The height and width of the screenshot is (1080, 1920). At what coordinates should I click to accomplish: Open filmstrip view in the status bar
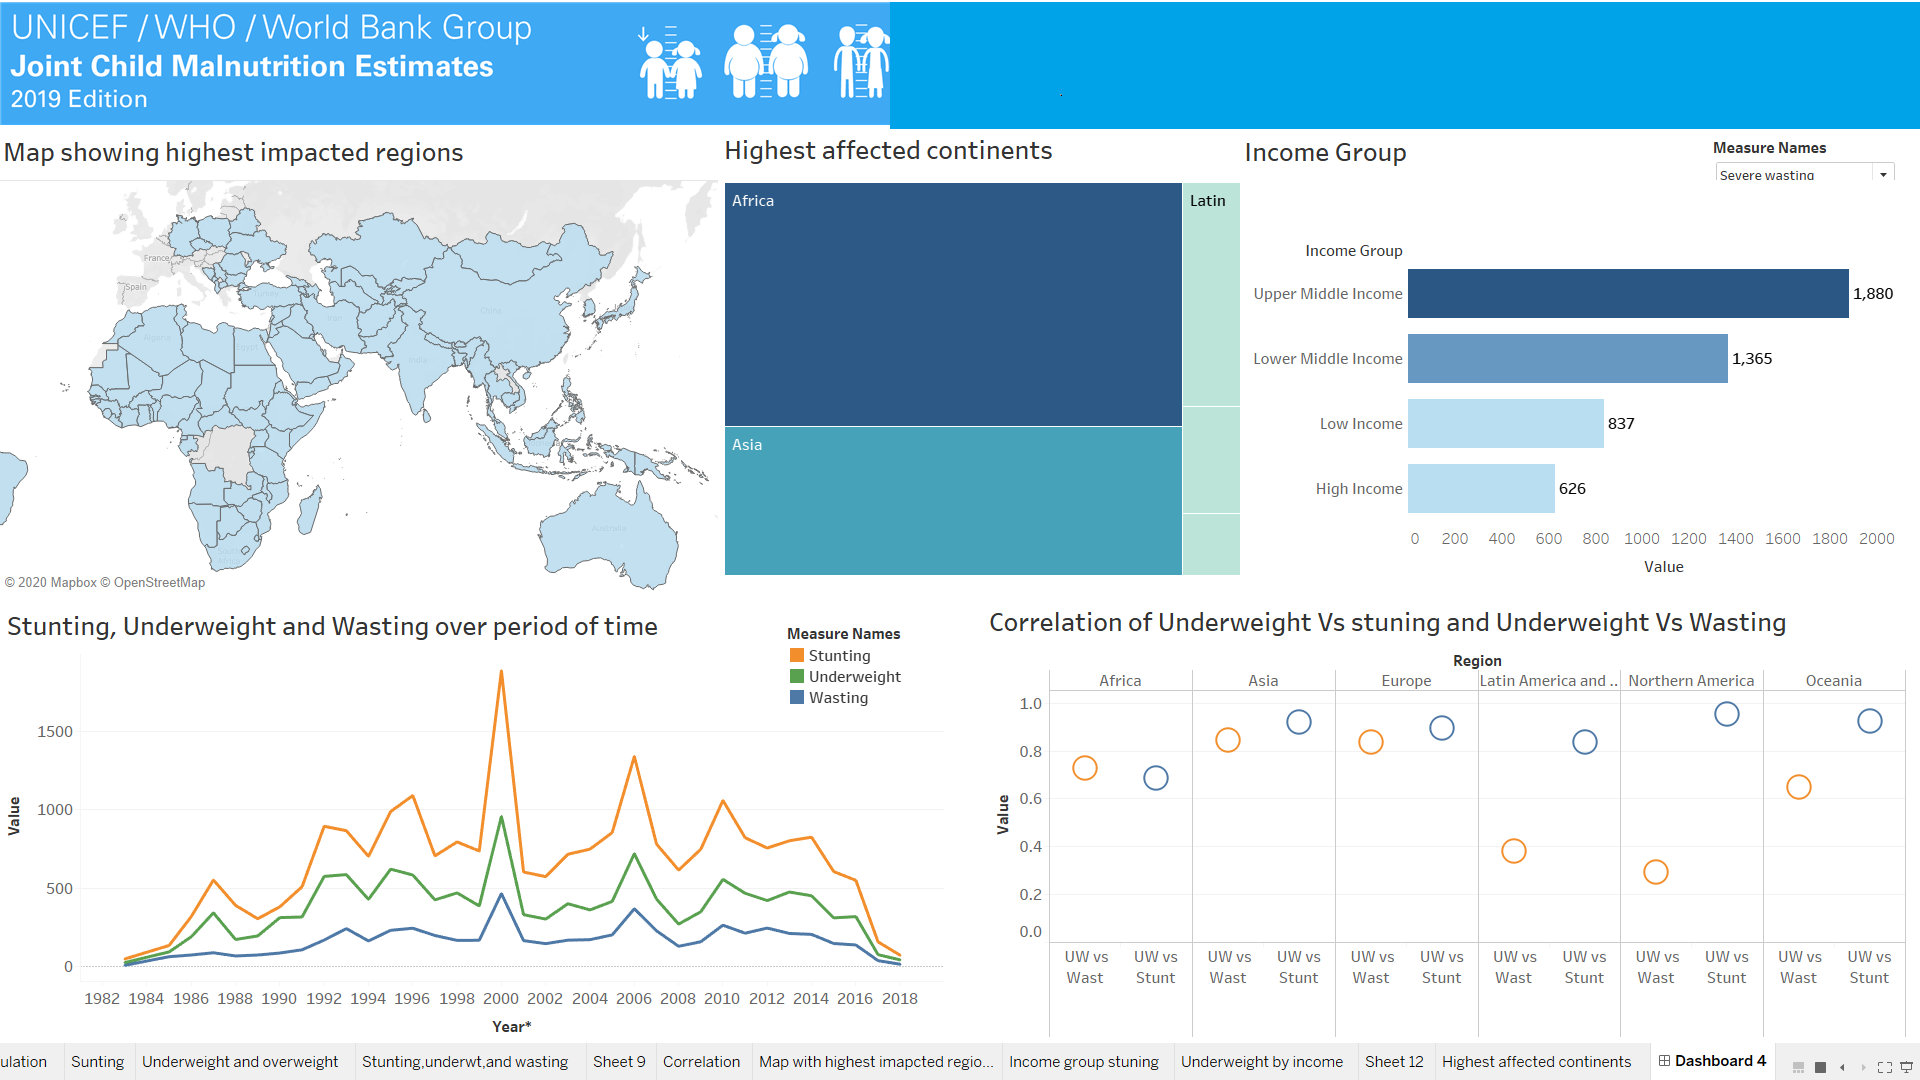1798,1067
